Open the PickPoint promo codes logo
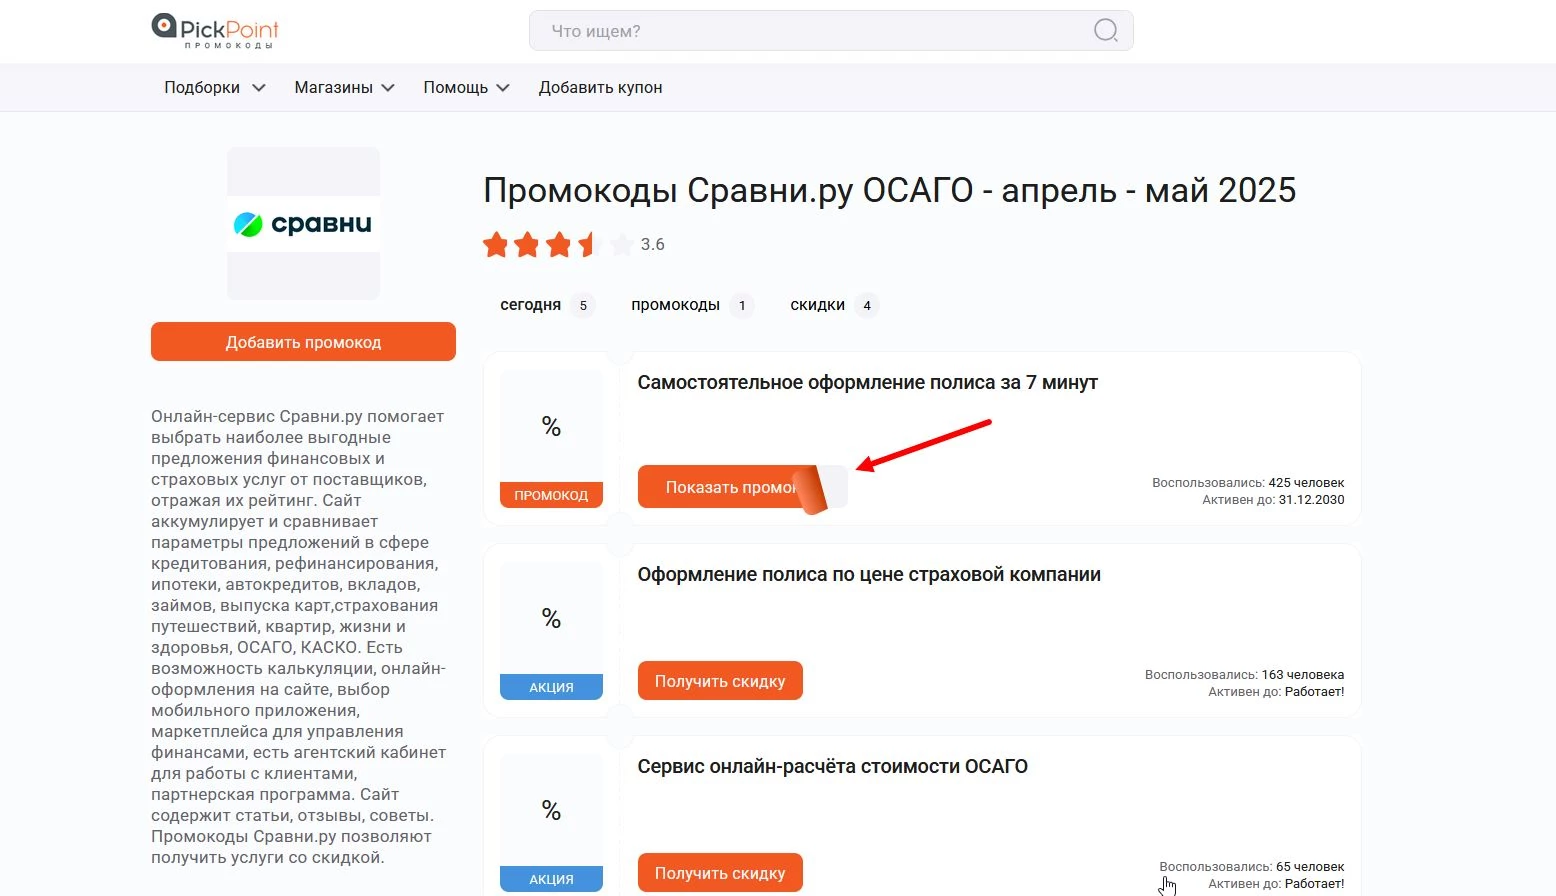Screen dimensions: 1556x896 215,30
